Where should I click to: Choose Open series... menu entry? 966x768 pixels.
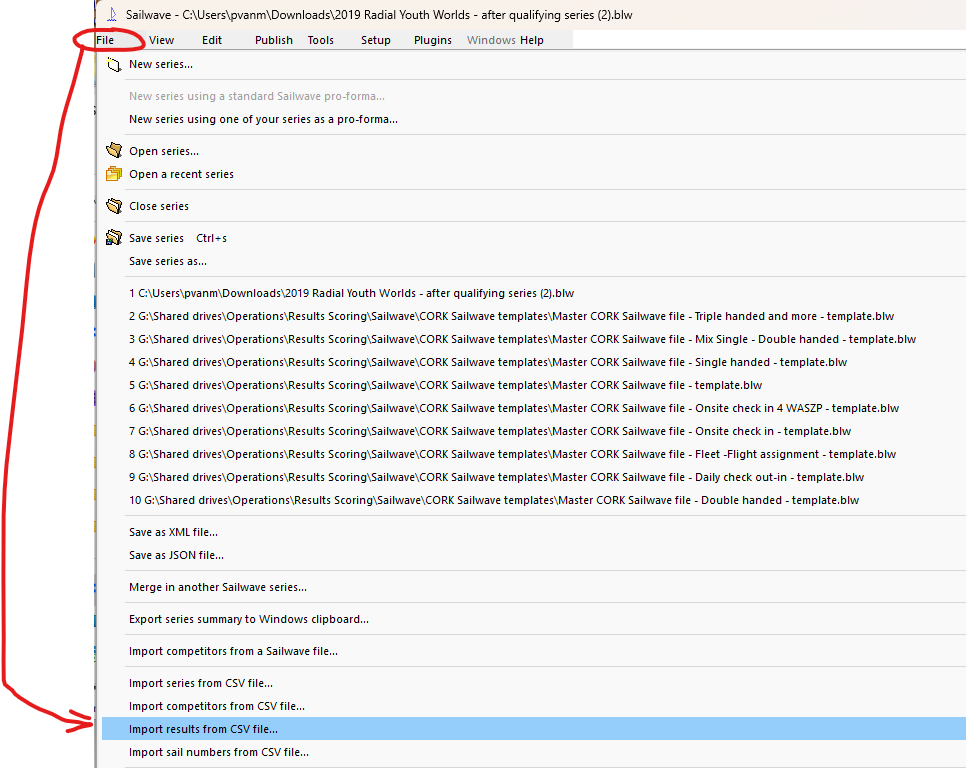[164, 151]
